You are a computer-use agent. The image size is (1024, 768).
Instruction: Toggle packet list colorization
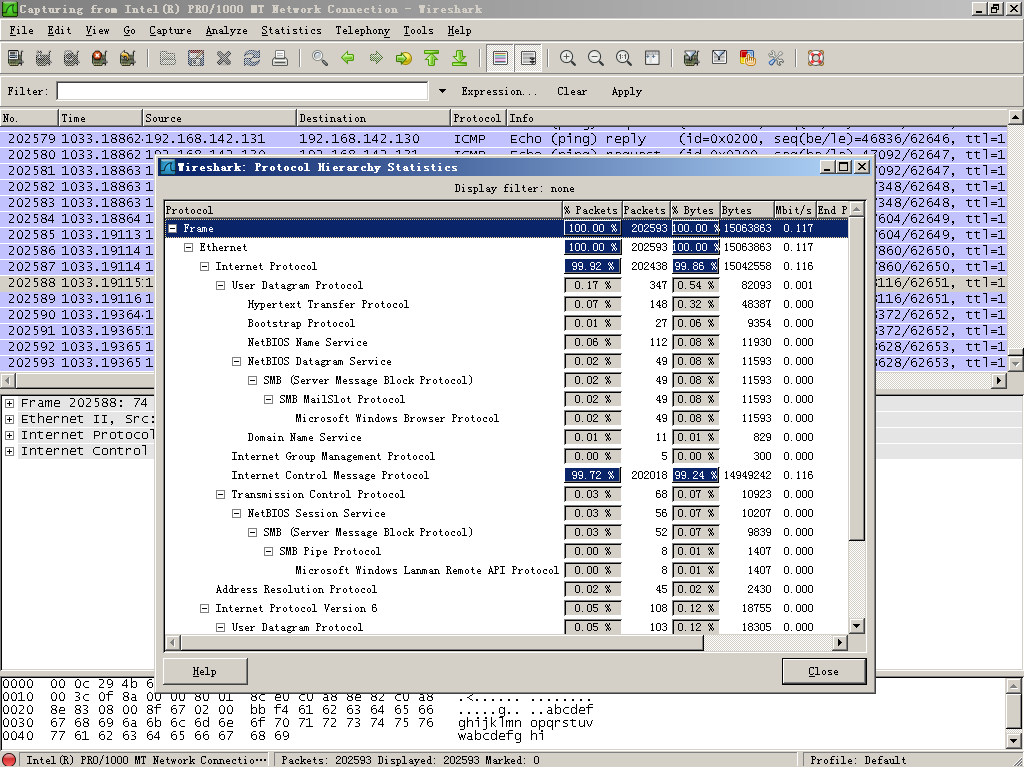pos(500,58)
